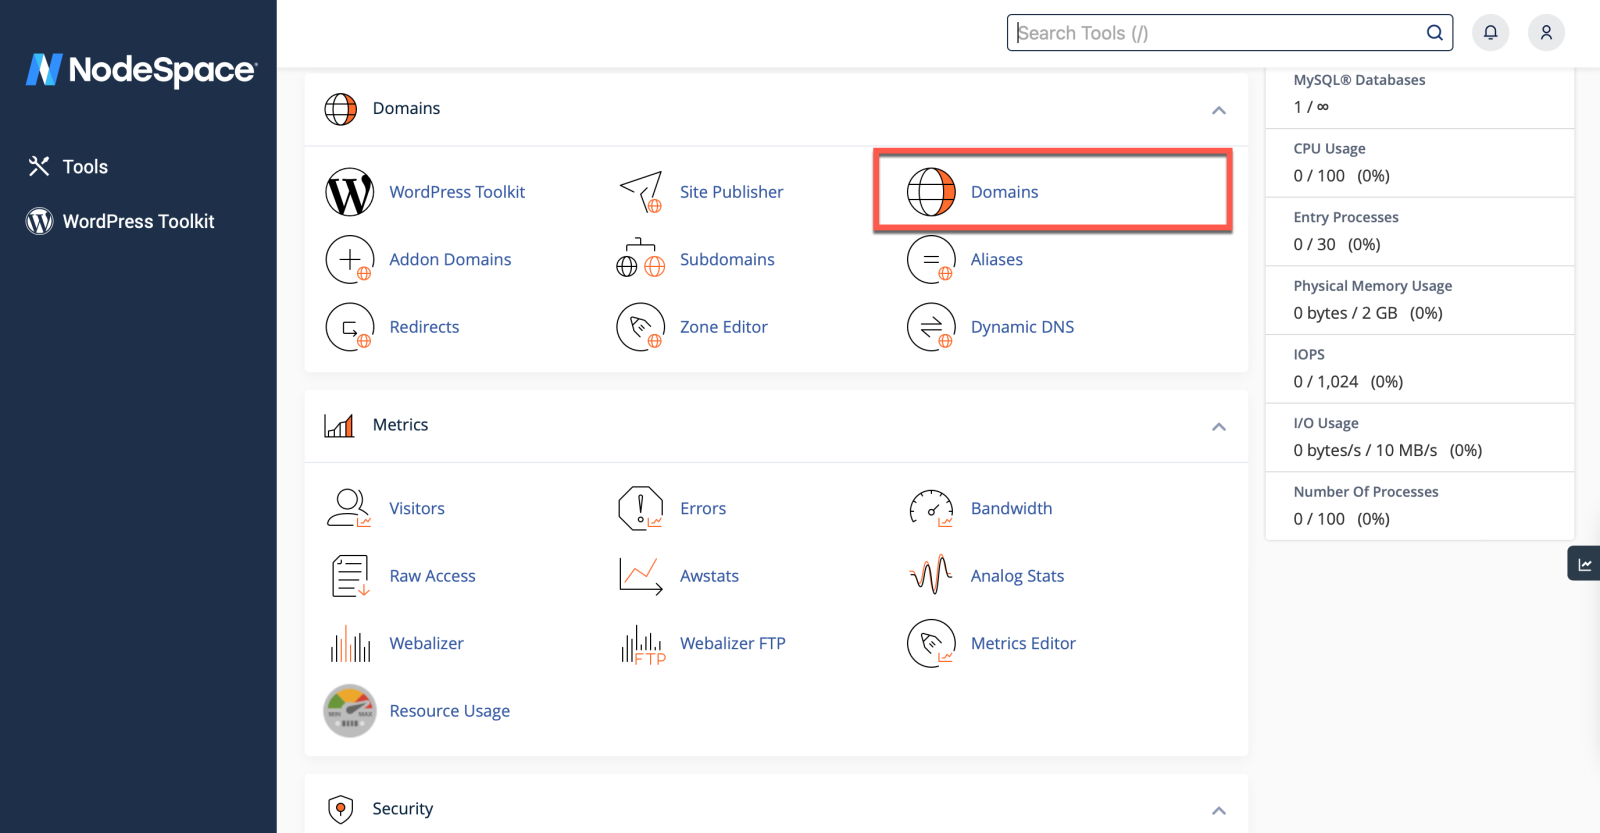Select WordPress Toolkit in the sidebar
The height and width of the screenshot is (833, 1600).
(138, 222)
